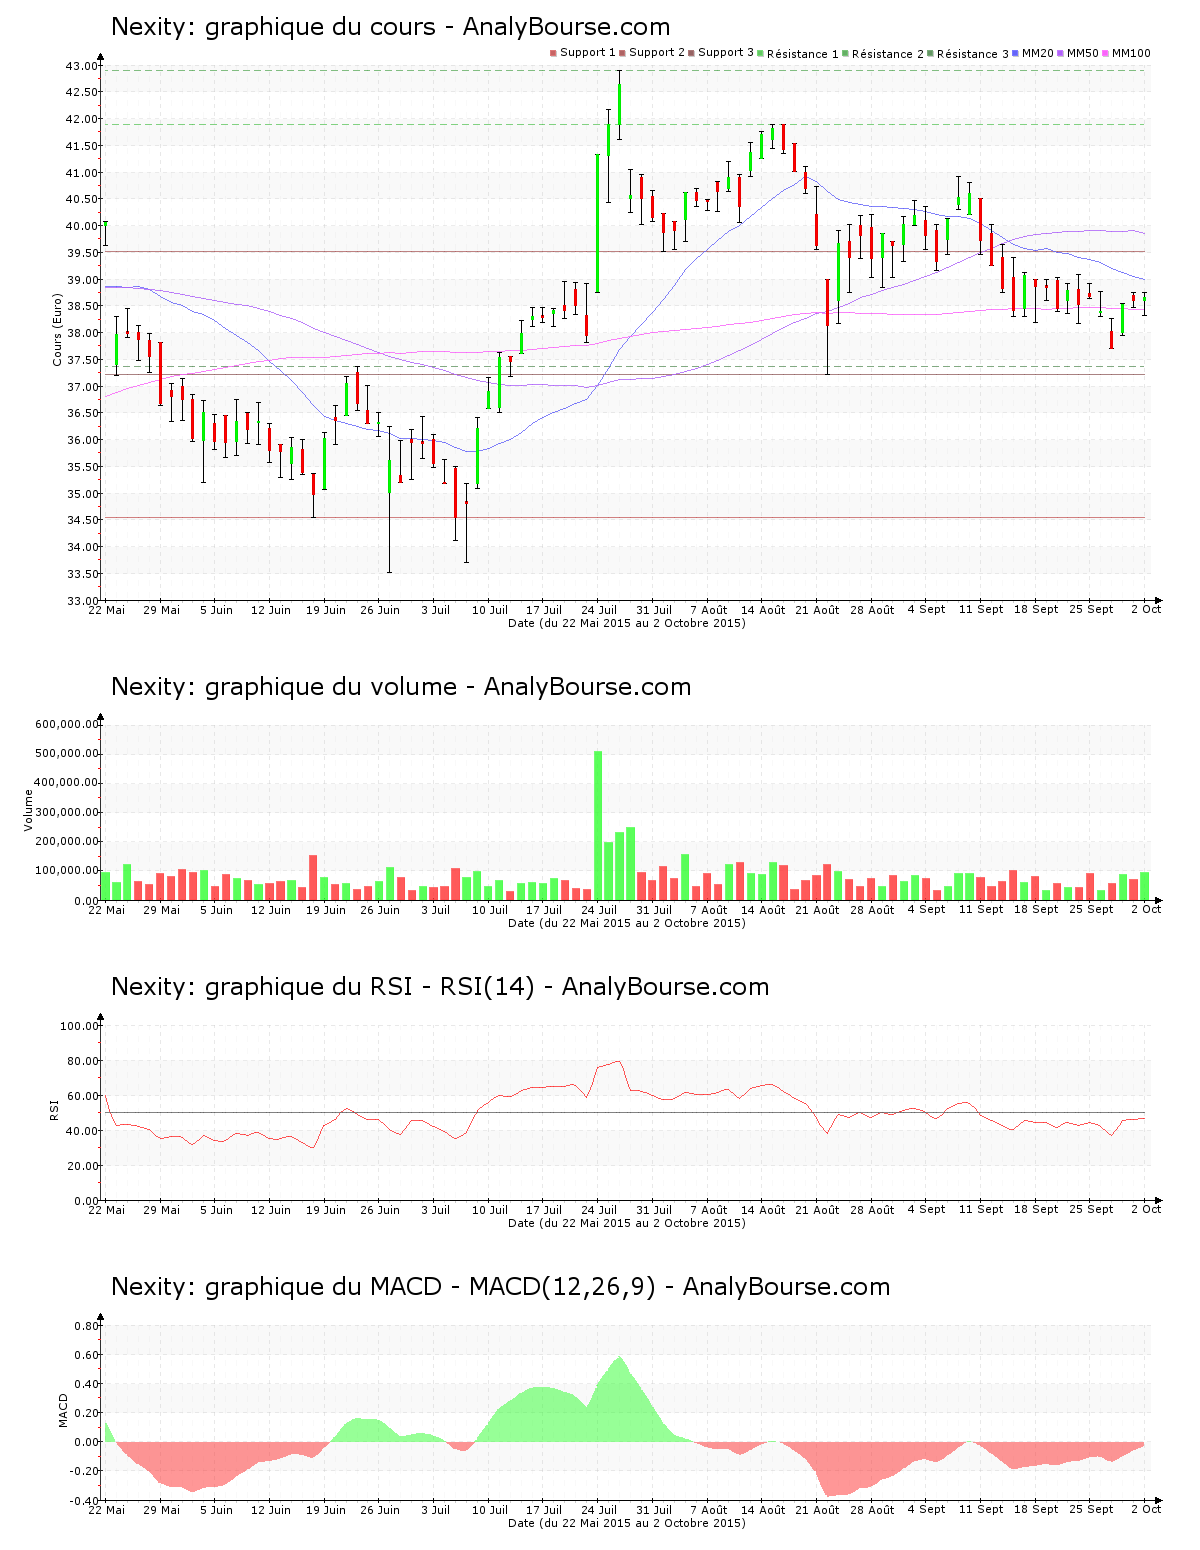Viewport: 1200px width, 1550px height.
Task: Click the 60.00 RSI axis value
Action: (x=82, y=1096)
